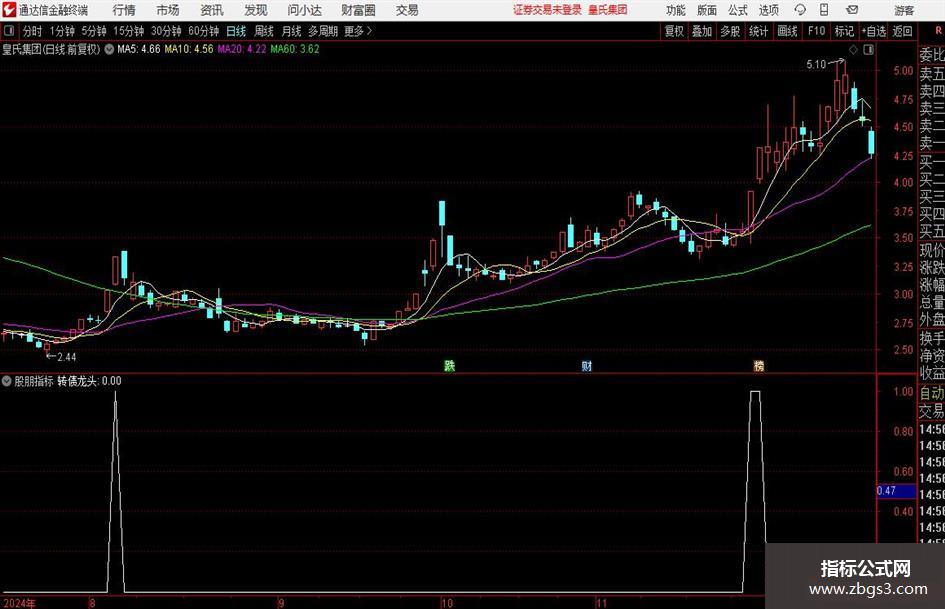Click the 画线 drawing button
Viewport: 945px width, 609px height.
coord(788,31)
